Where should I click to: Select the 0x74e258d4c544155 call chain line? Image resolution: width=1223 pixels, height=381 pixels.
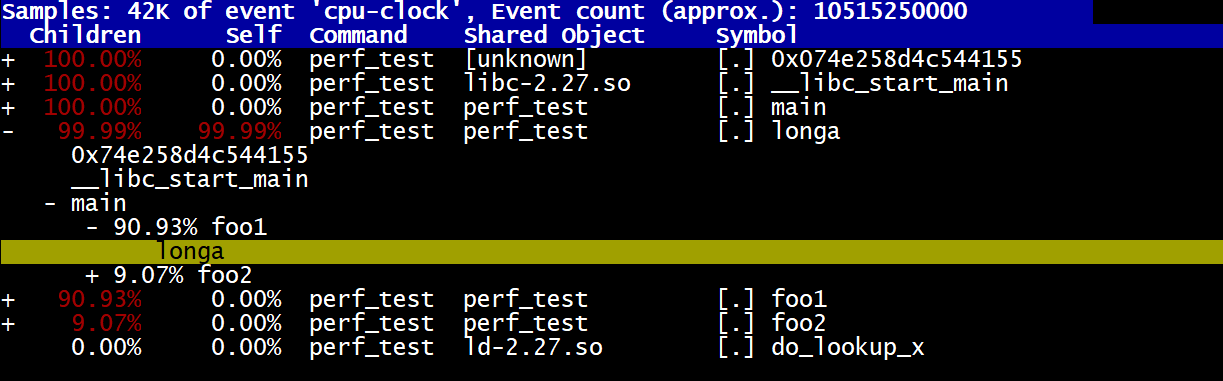189,155
